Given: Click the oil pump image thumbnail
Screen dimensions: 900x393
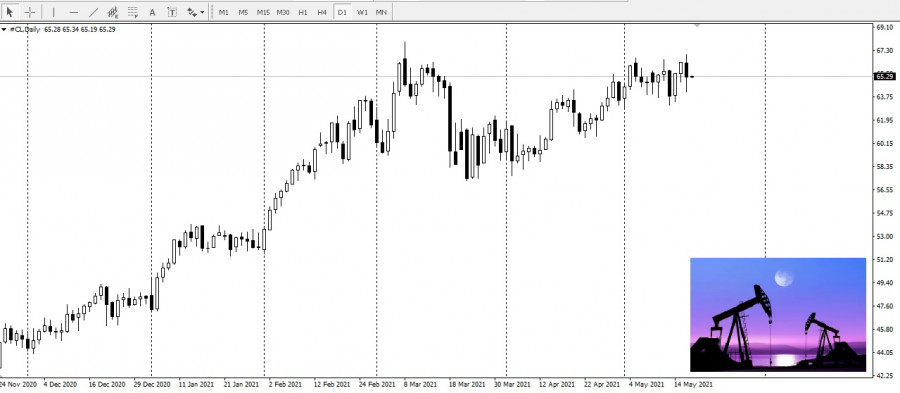Looking at the screenshot, I should [778, 314].
